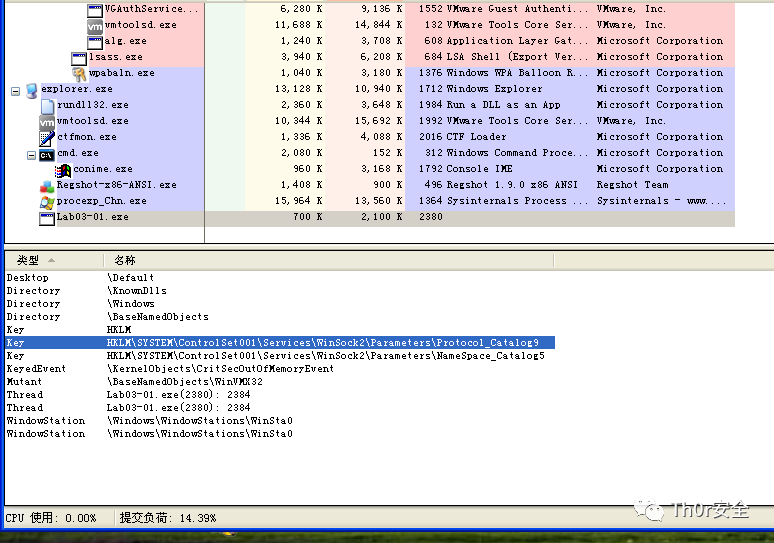Sort handles by the 名称 column header
The image size is (774, 543).
click(328, 260)
